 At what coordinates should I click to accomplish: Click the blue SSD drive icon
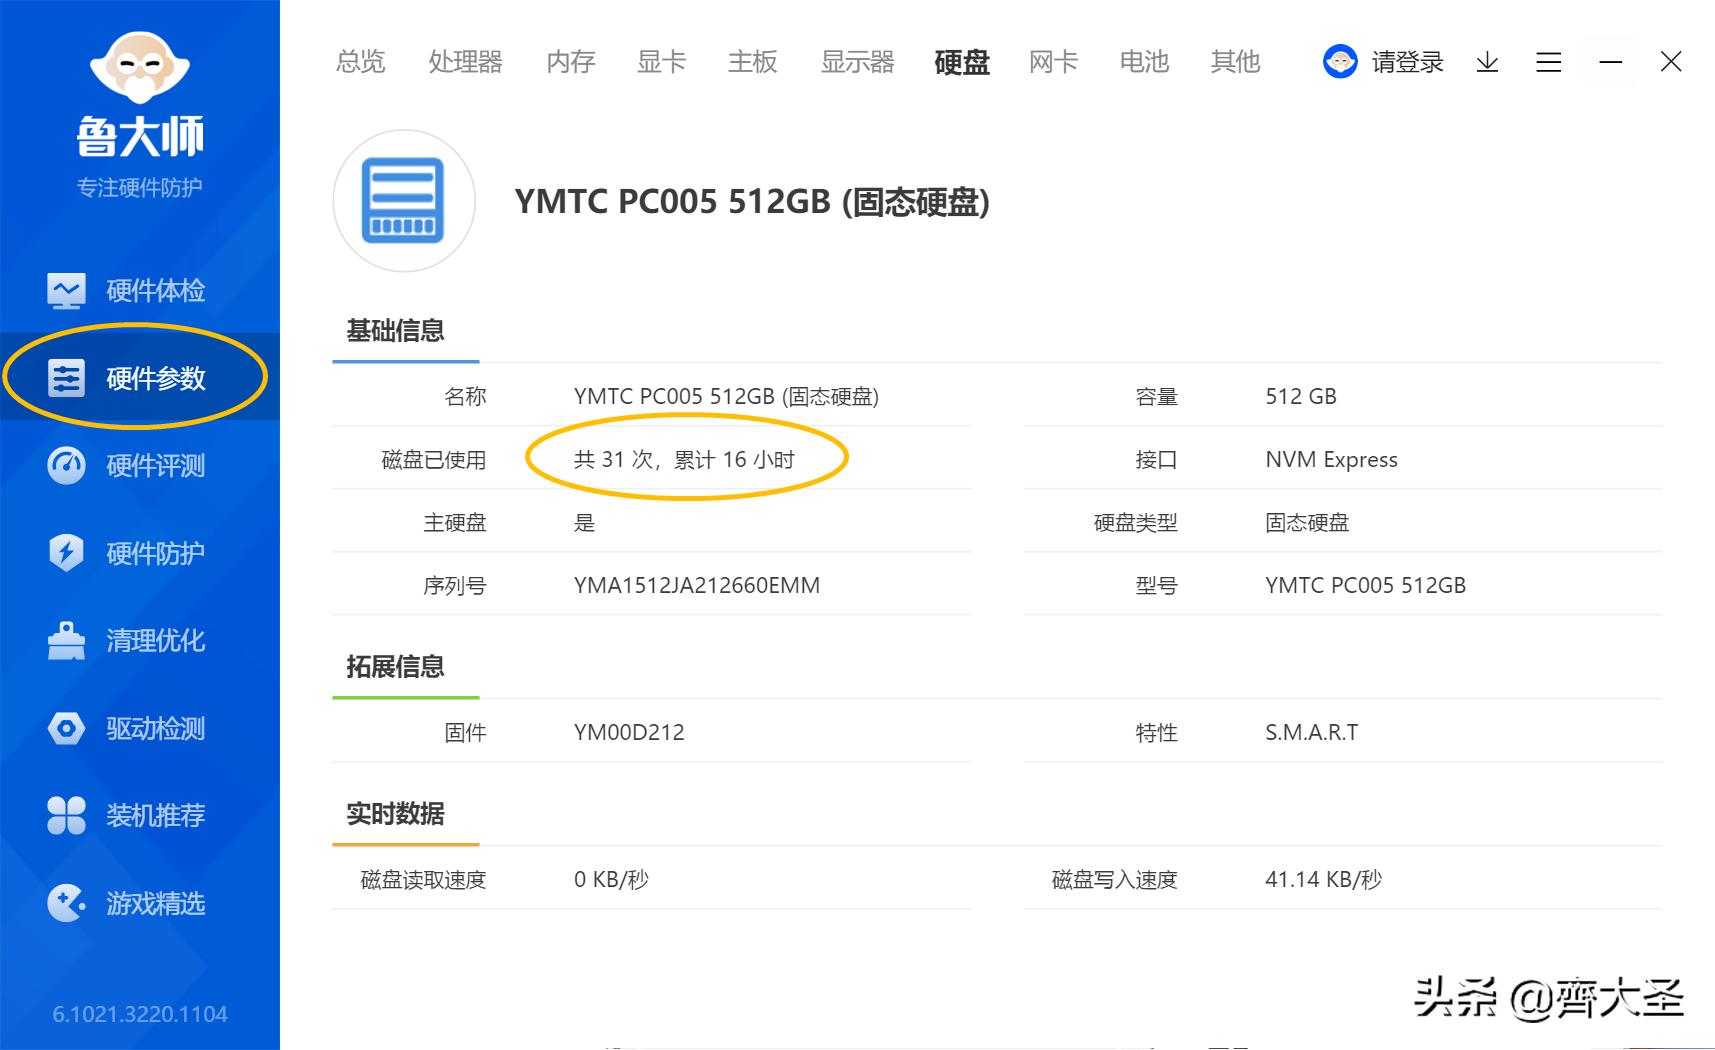403,201
